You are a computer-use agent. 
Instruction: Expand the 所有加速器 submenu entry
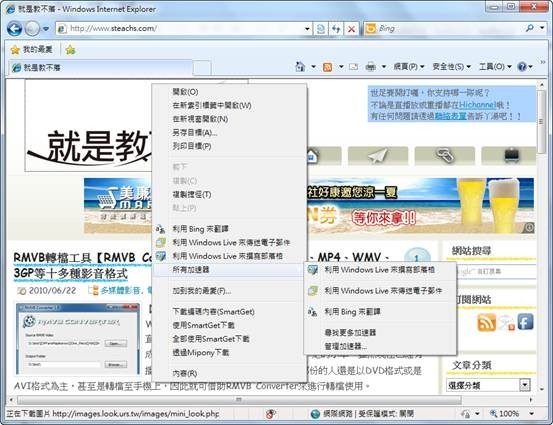pyautogui.click(x=229, y=270)
